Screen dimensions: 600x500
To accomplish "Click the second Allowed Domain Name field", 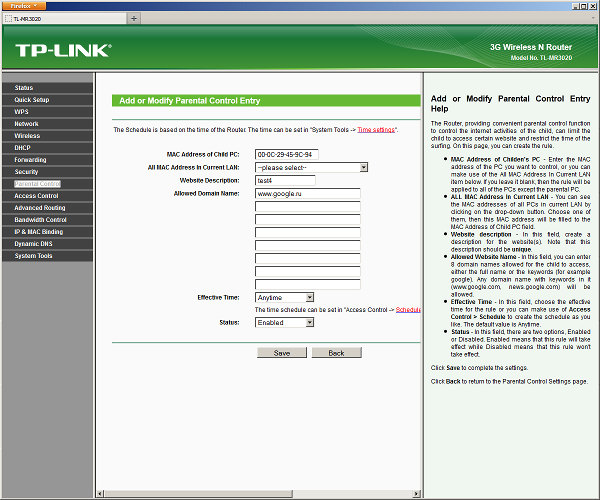I will (x=308, y=207).
